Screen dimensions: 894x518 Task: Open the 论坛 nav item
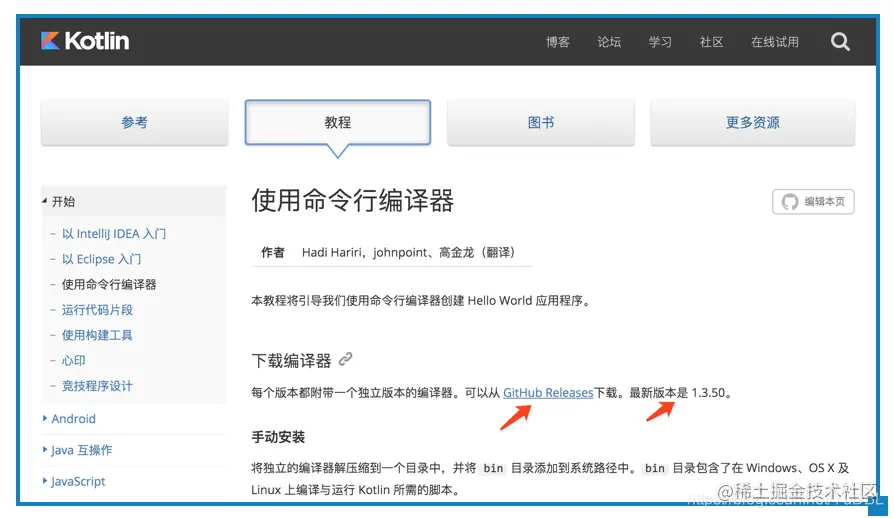[609, 42]
